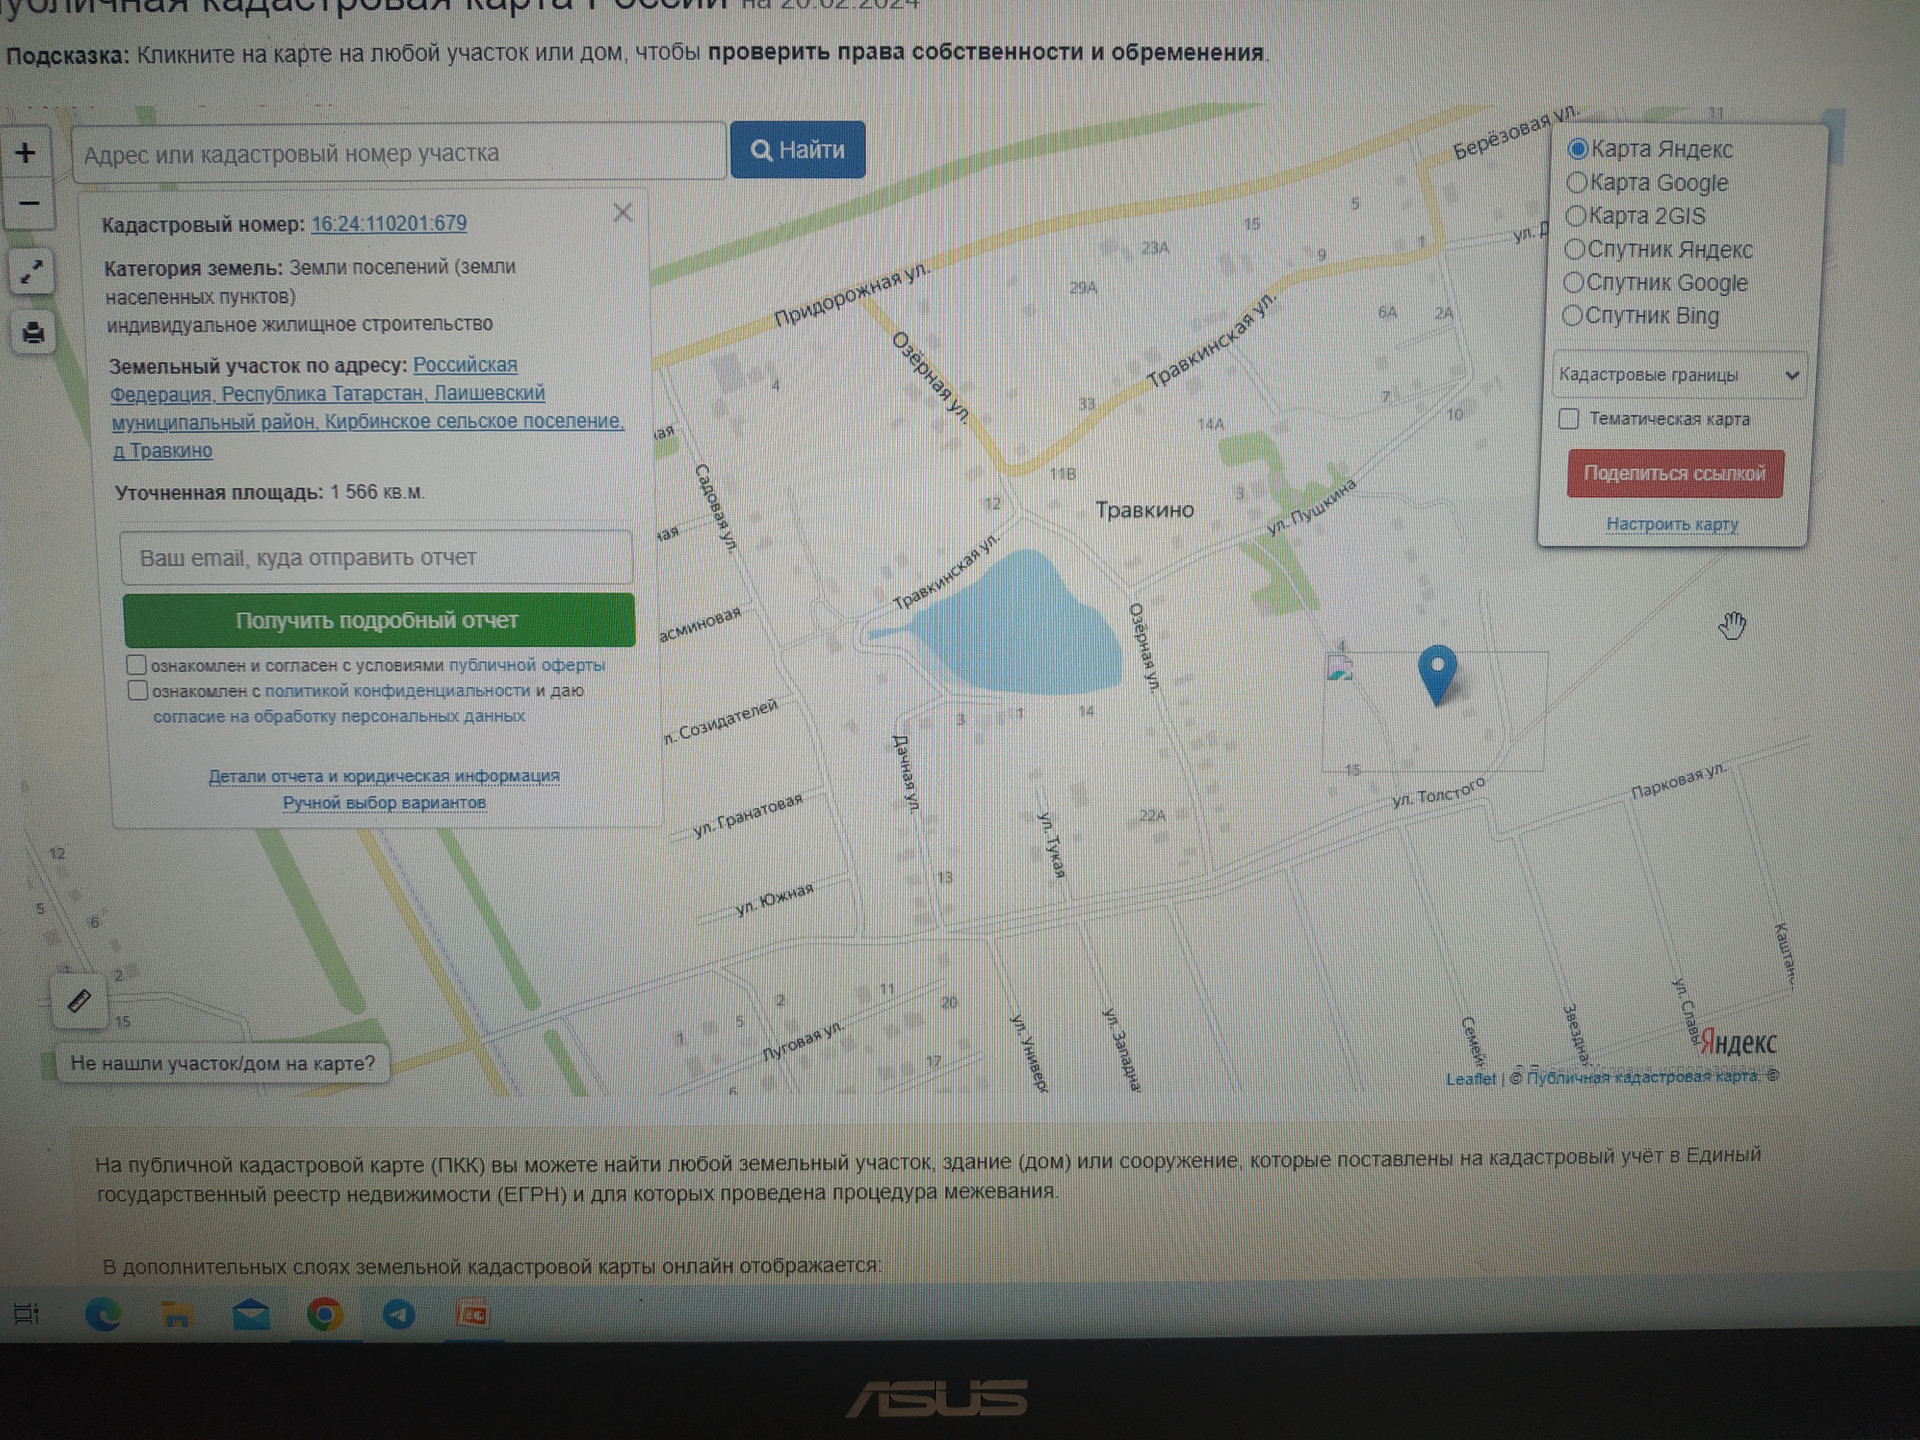Click the blue location marker pin

[x=1437, y=672]
